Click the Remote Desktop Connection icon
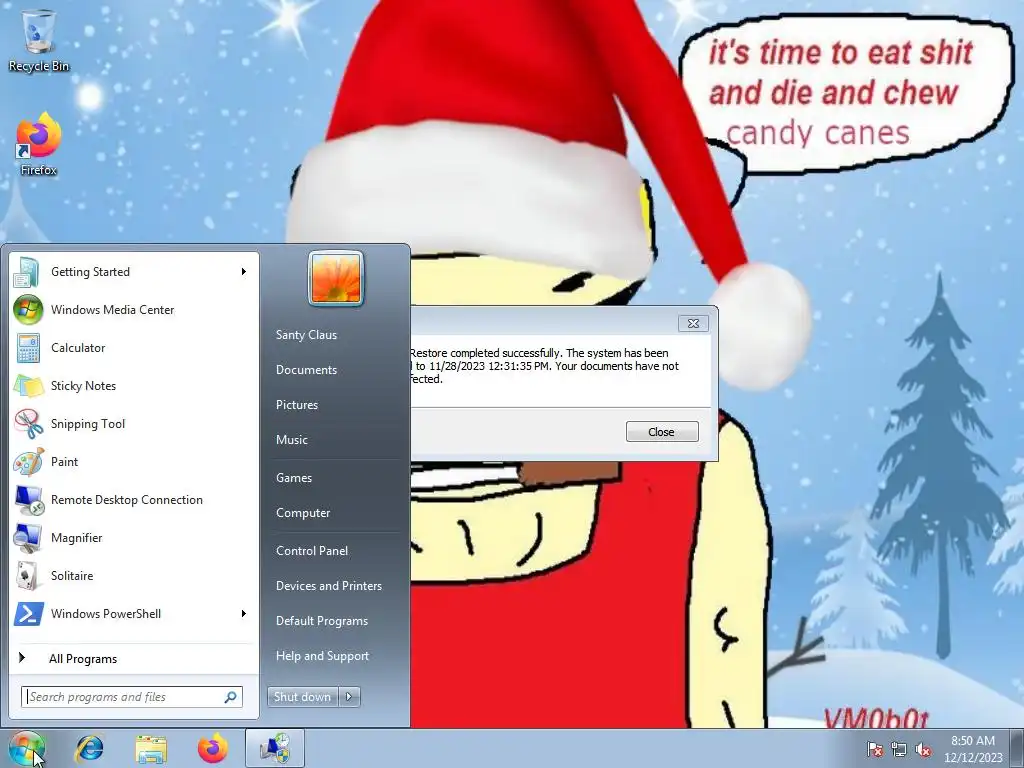The height and width of the screenshot is (768, 1024). coord(27,500)
